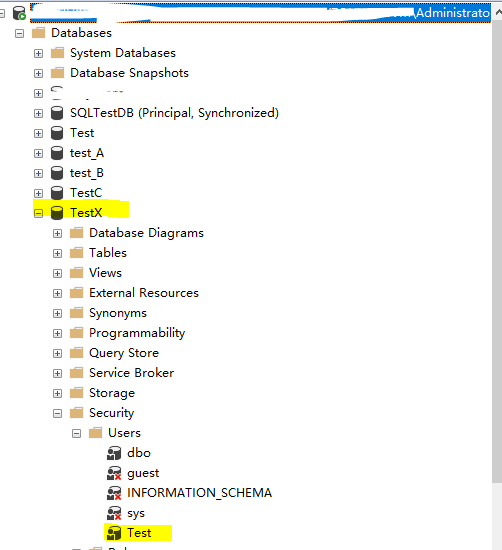Click the server connection icon at top
Screen dimensions: 502x550
19,13
